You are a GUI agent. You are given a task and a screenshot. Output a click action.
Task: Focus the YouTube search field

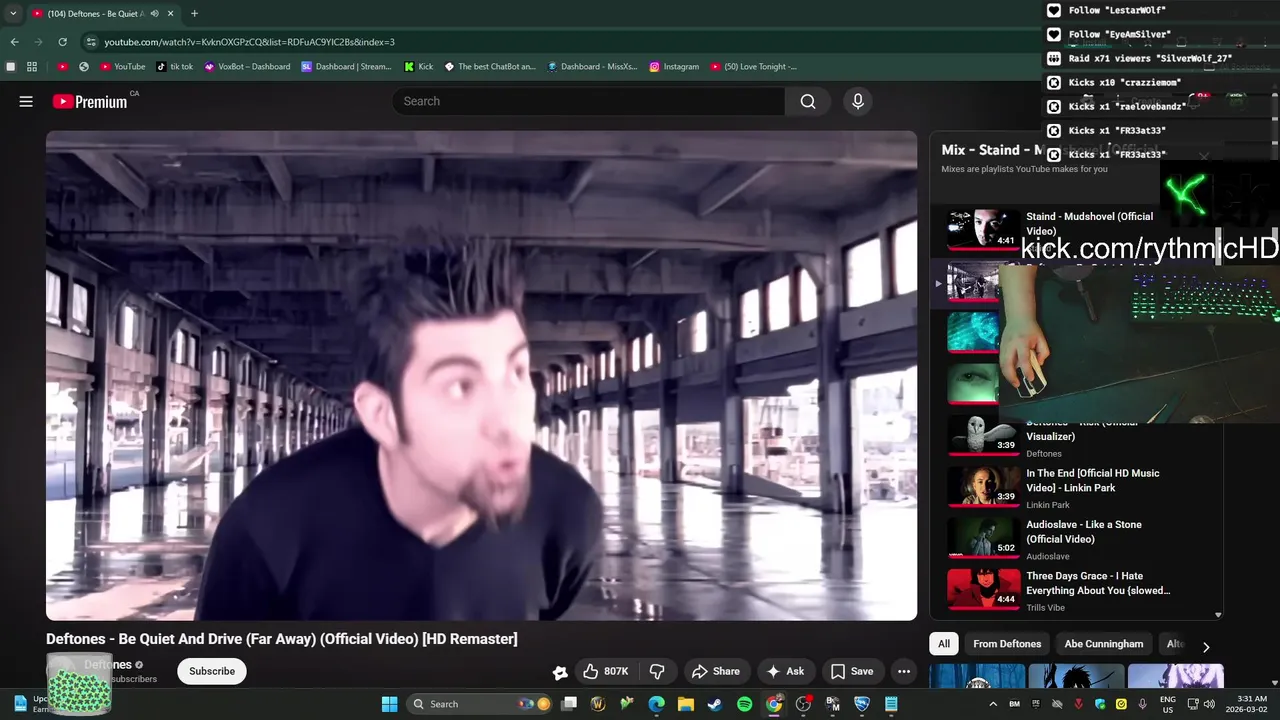pyautogui.click(x=590, y=101)
